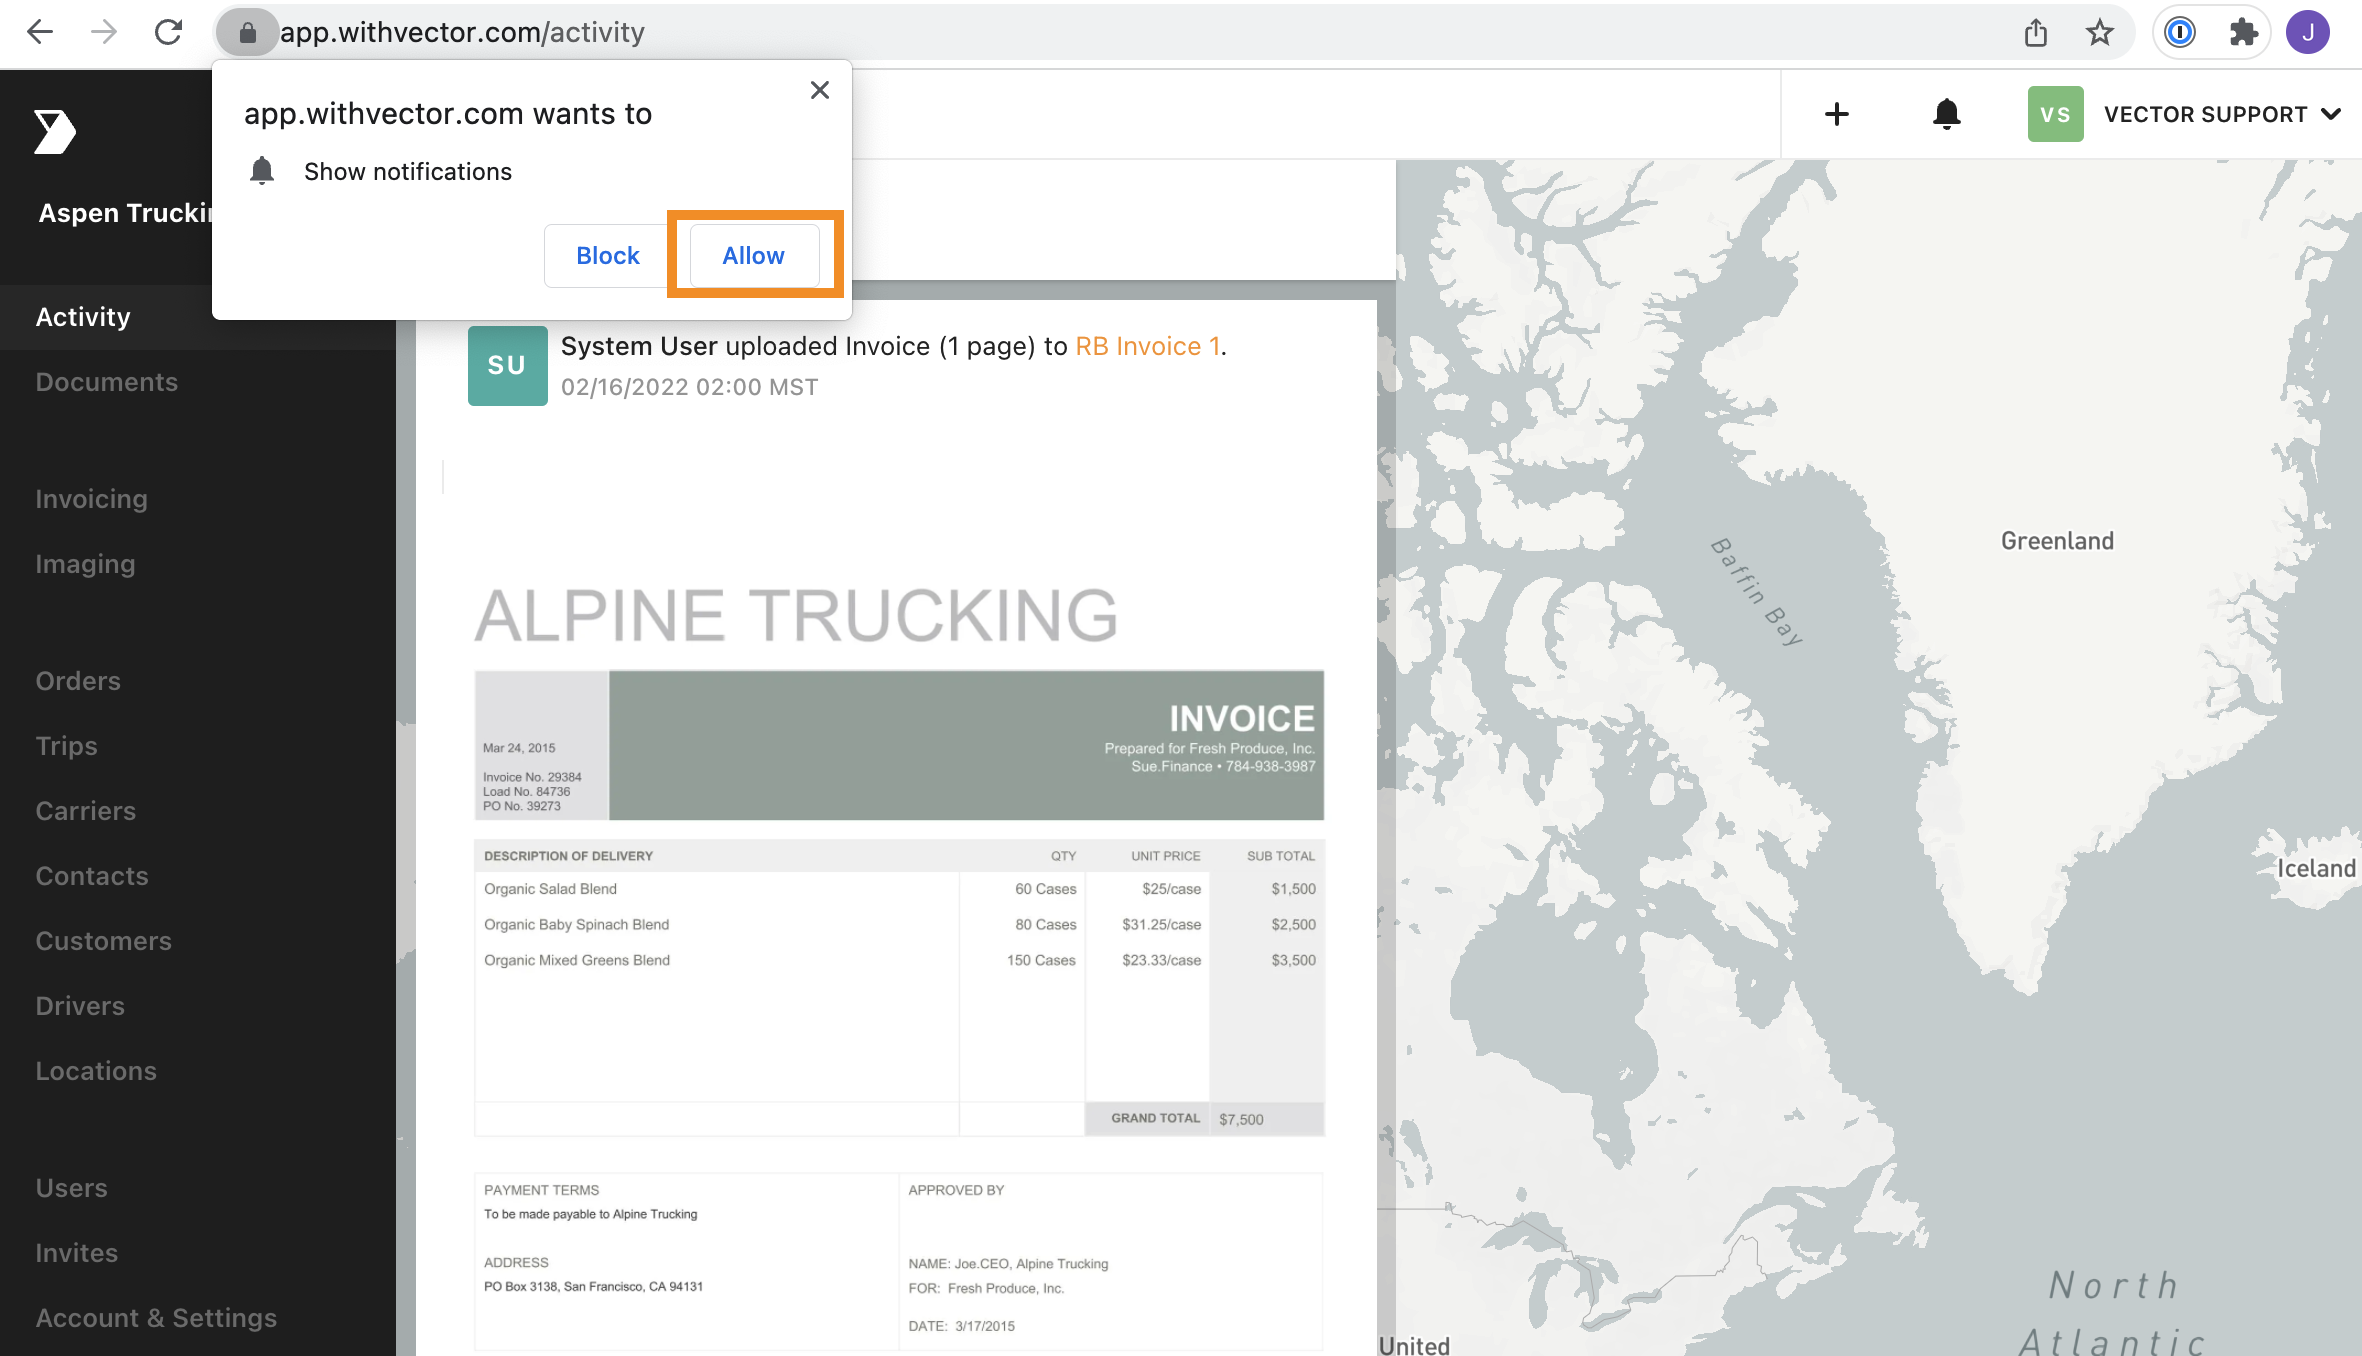Open notifications bell in app header
Viewport: 2362px width, 1356px height.
pyautogui.click(x=1946, y=114)
